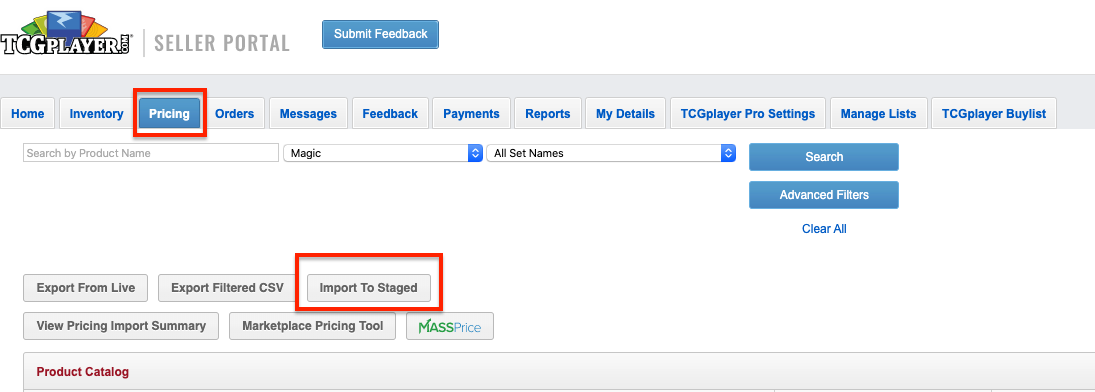This screenshot has height=392, width=1095.
Task: Click the Submit Feedback button
Action: (381, 34)
